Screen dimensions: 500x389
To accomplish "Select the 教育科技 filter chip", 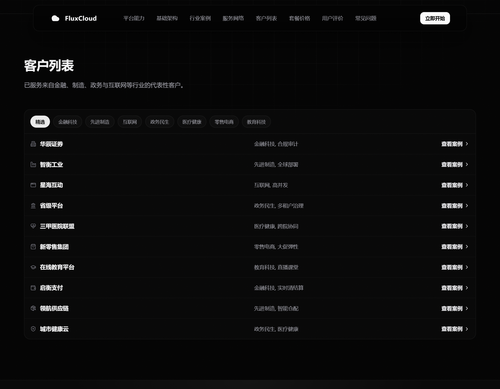I will pos(256,122).
